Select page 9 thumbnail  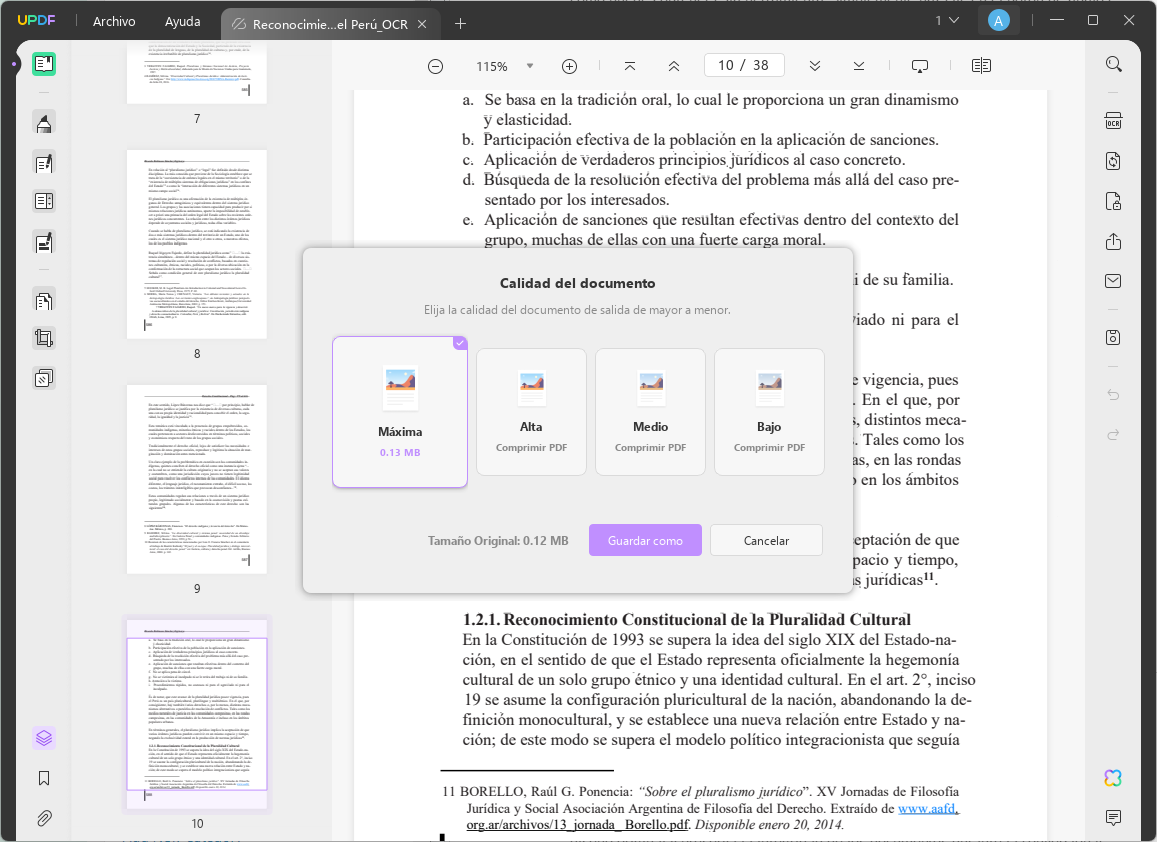pos(197,479)
